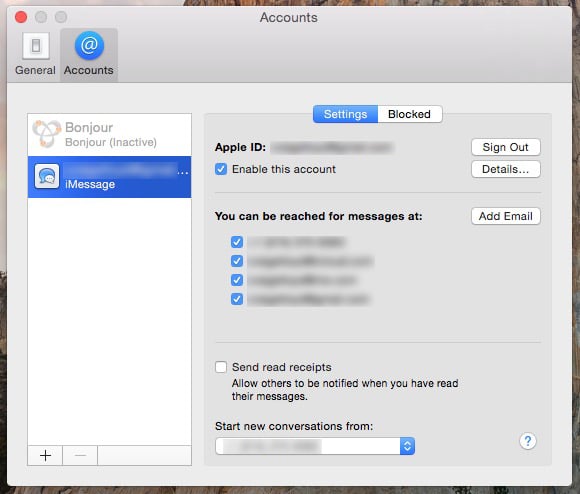
Task: Select the iMessage account row
Action: pyautogui.click(x=109, y=177)
